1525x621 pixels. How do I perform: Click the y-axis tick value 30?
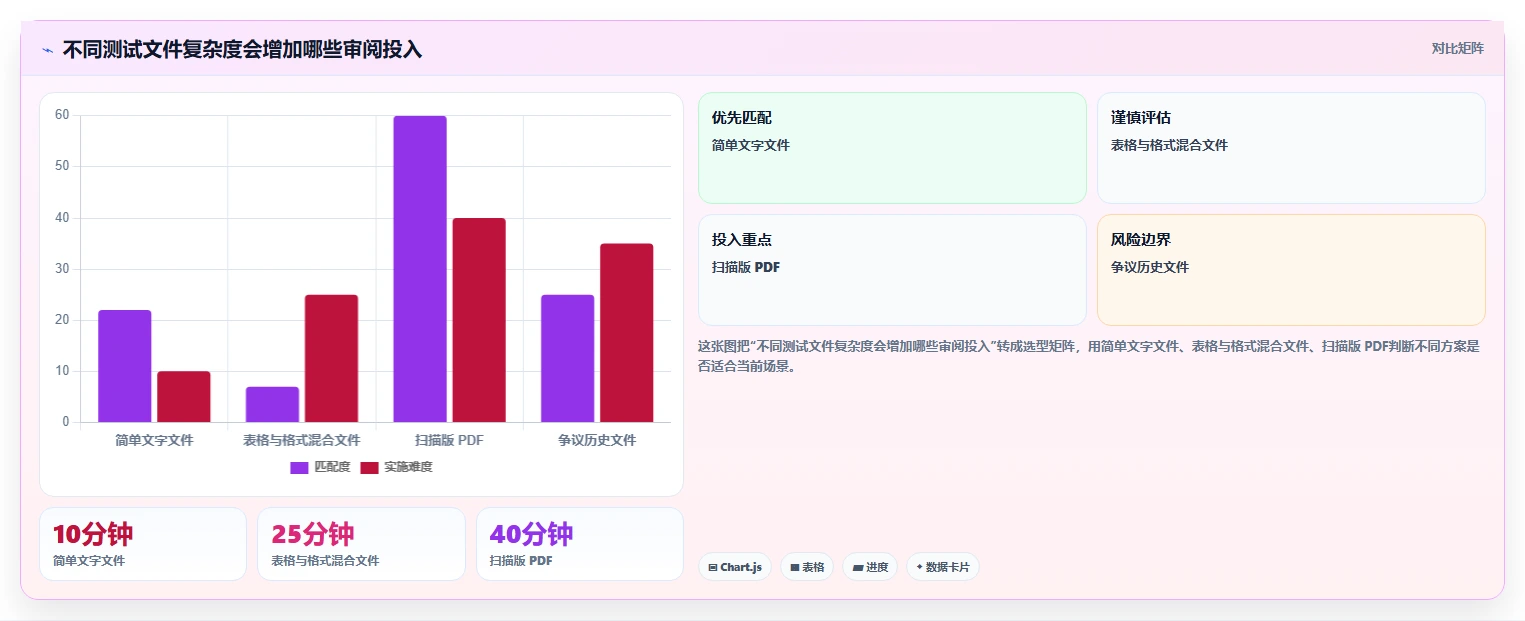pyautogui.click(x=62, y=269)
